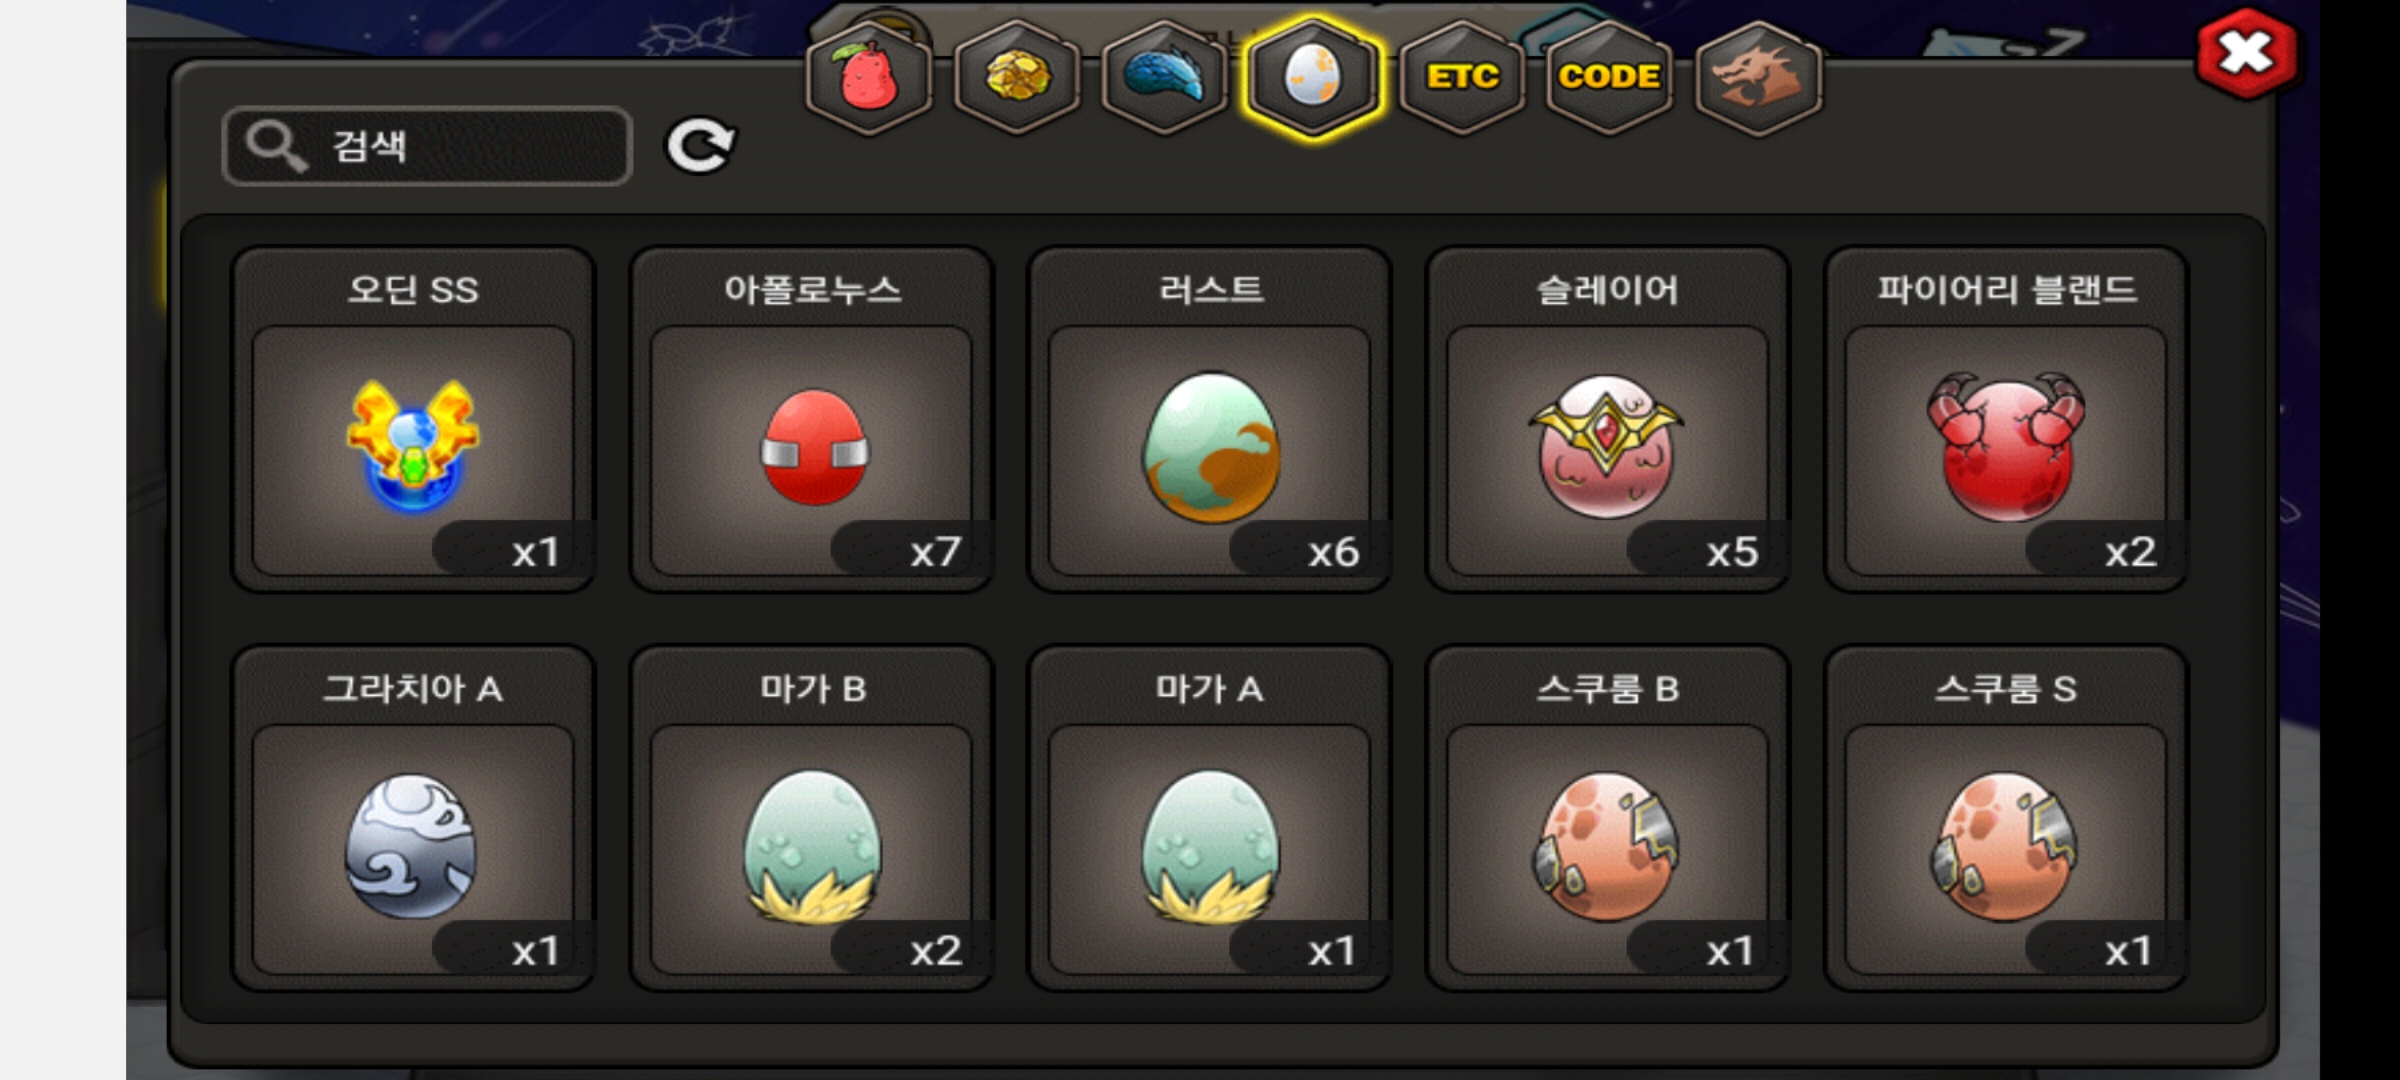Viewport: 2400px width, 1080px height.
Task: Select the 마가 A egg
Action: pyautogui.click(x=1210, y=819)
